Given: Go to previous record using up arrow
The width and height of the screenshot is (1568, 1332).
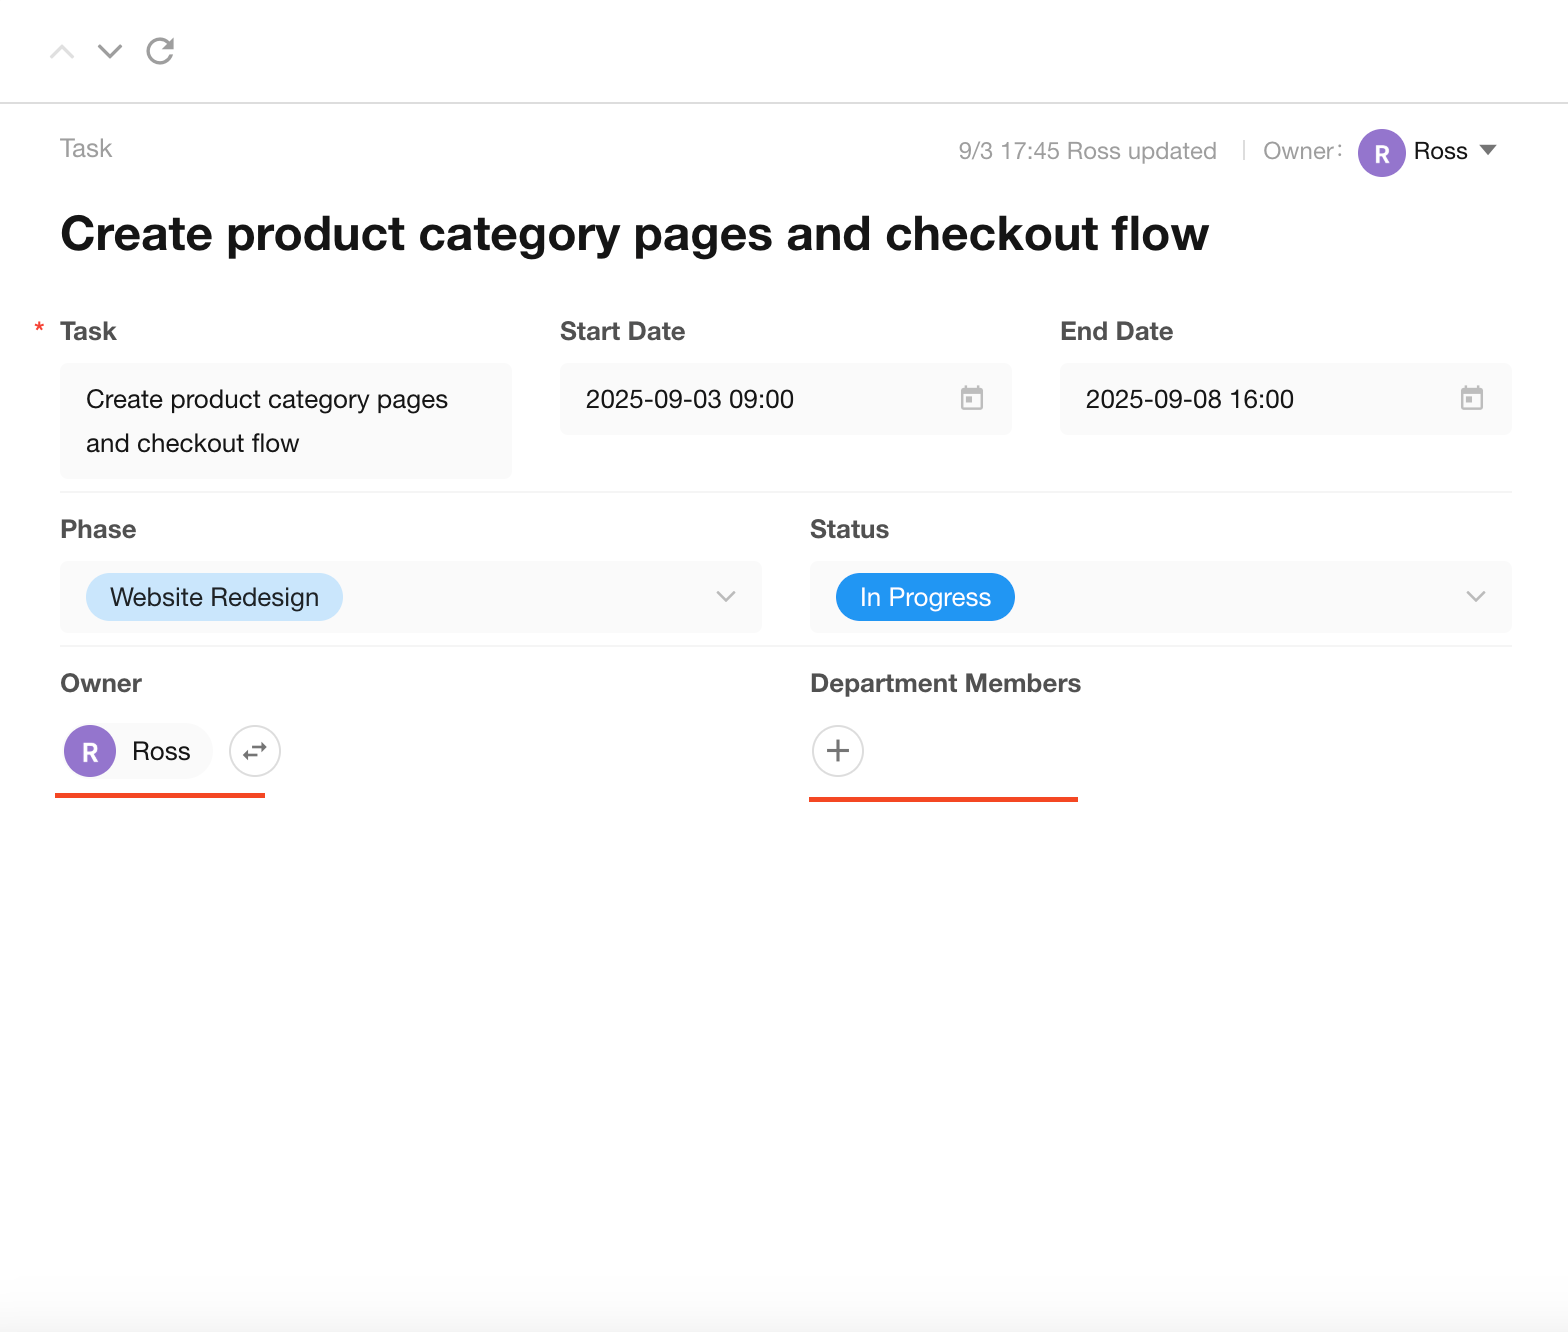Looking at the screenshot, I should [62, 51].
